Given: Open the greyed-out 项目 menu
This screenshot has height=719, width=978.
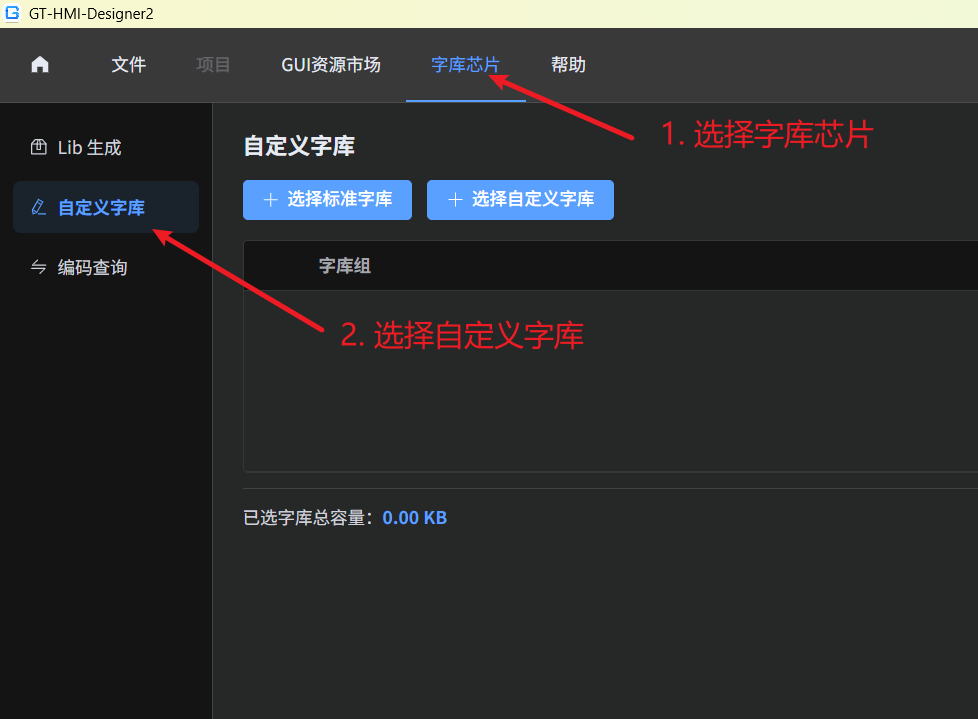Looking at the screenshot, I should click(213, 64).
